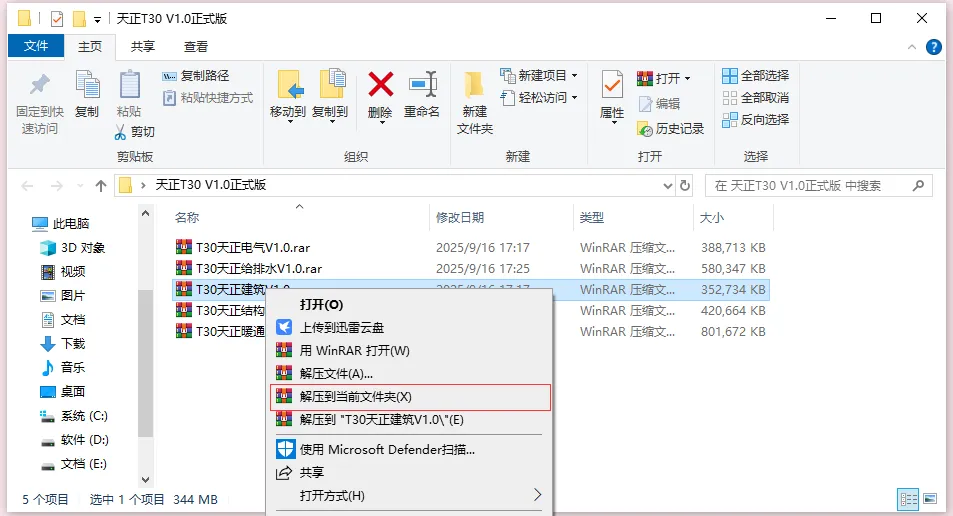The height and width of the screenshot is (516, 953).
Task: Switch to Share (共享) ribbon tab
Action: click(x=143, y=47)
